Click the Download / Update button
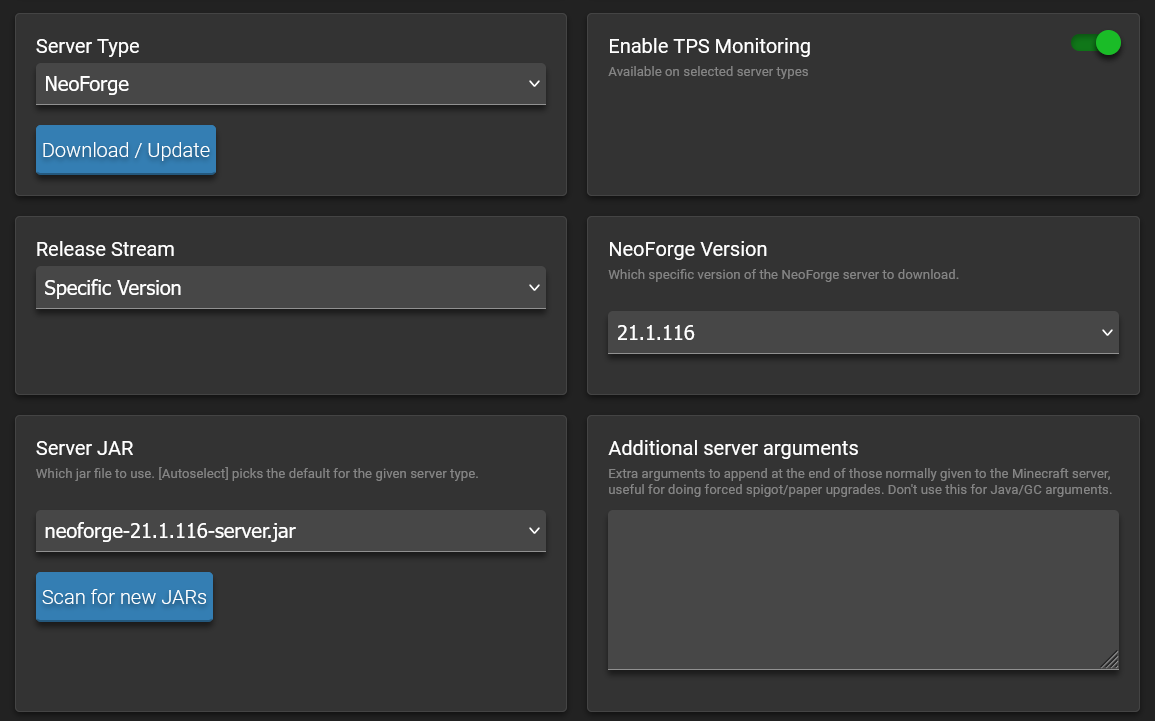Screen dimensions: 1155x721 [x=126, y=150]
